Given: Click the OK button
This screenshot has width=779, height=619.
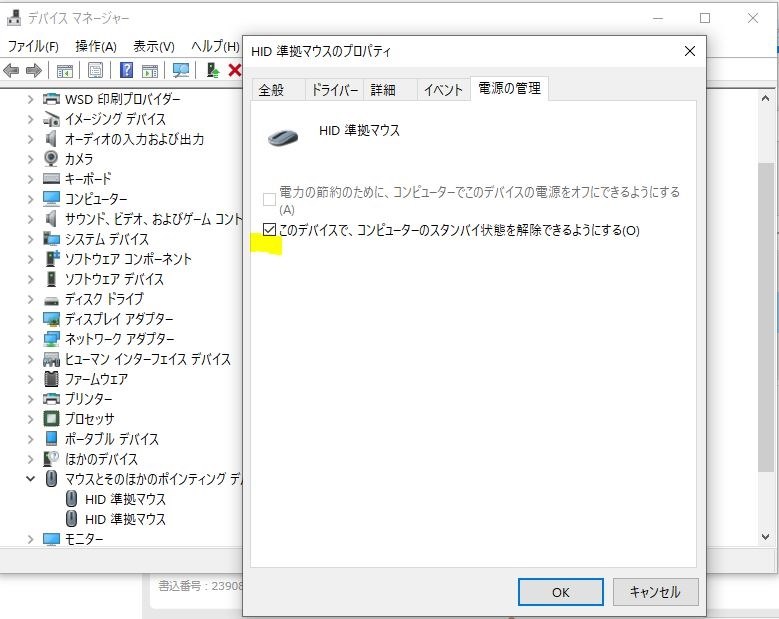Looking at the screenshot, I should [x=560, y=592].
